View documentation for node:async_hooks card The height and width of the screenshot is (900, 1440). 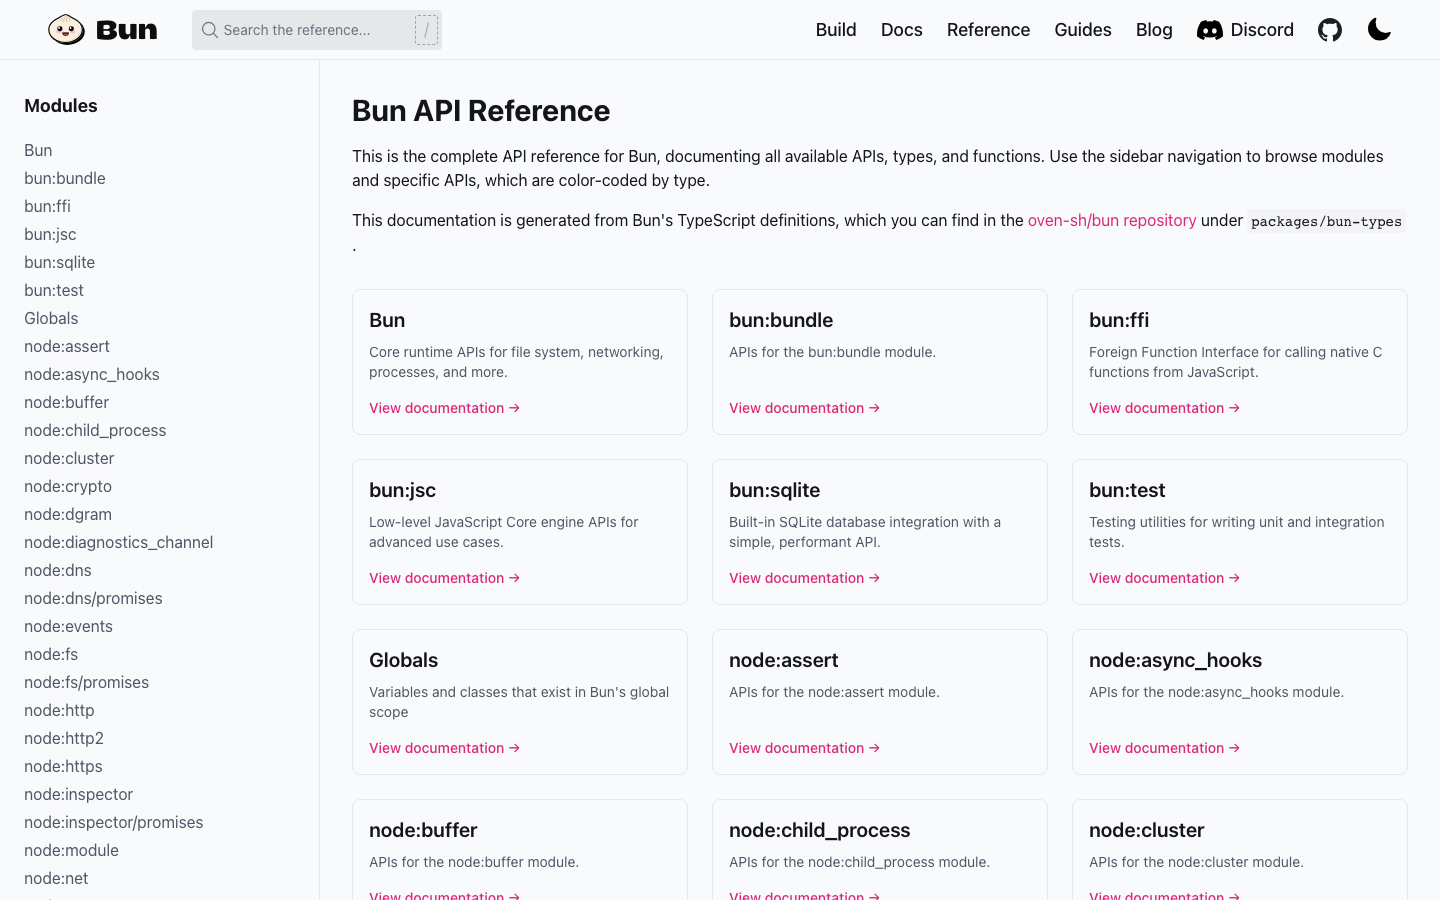[x=1165, y=748]
